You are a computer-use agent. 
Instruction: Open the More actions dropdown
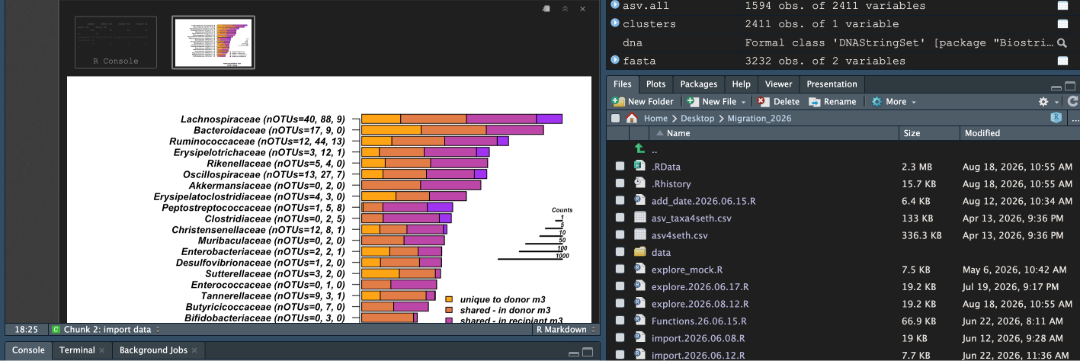(x=893, y=101)
